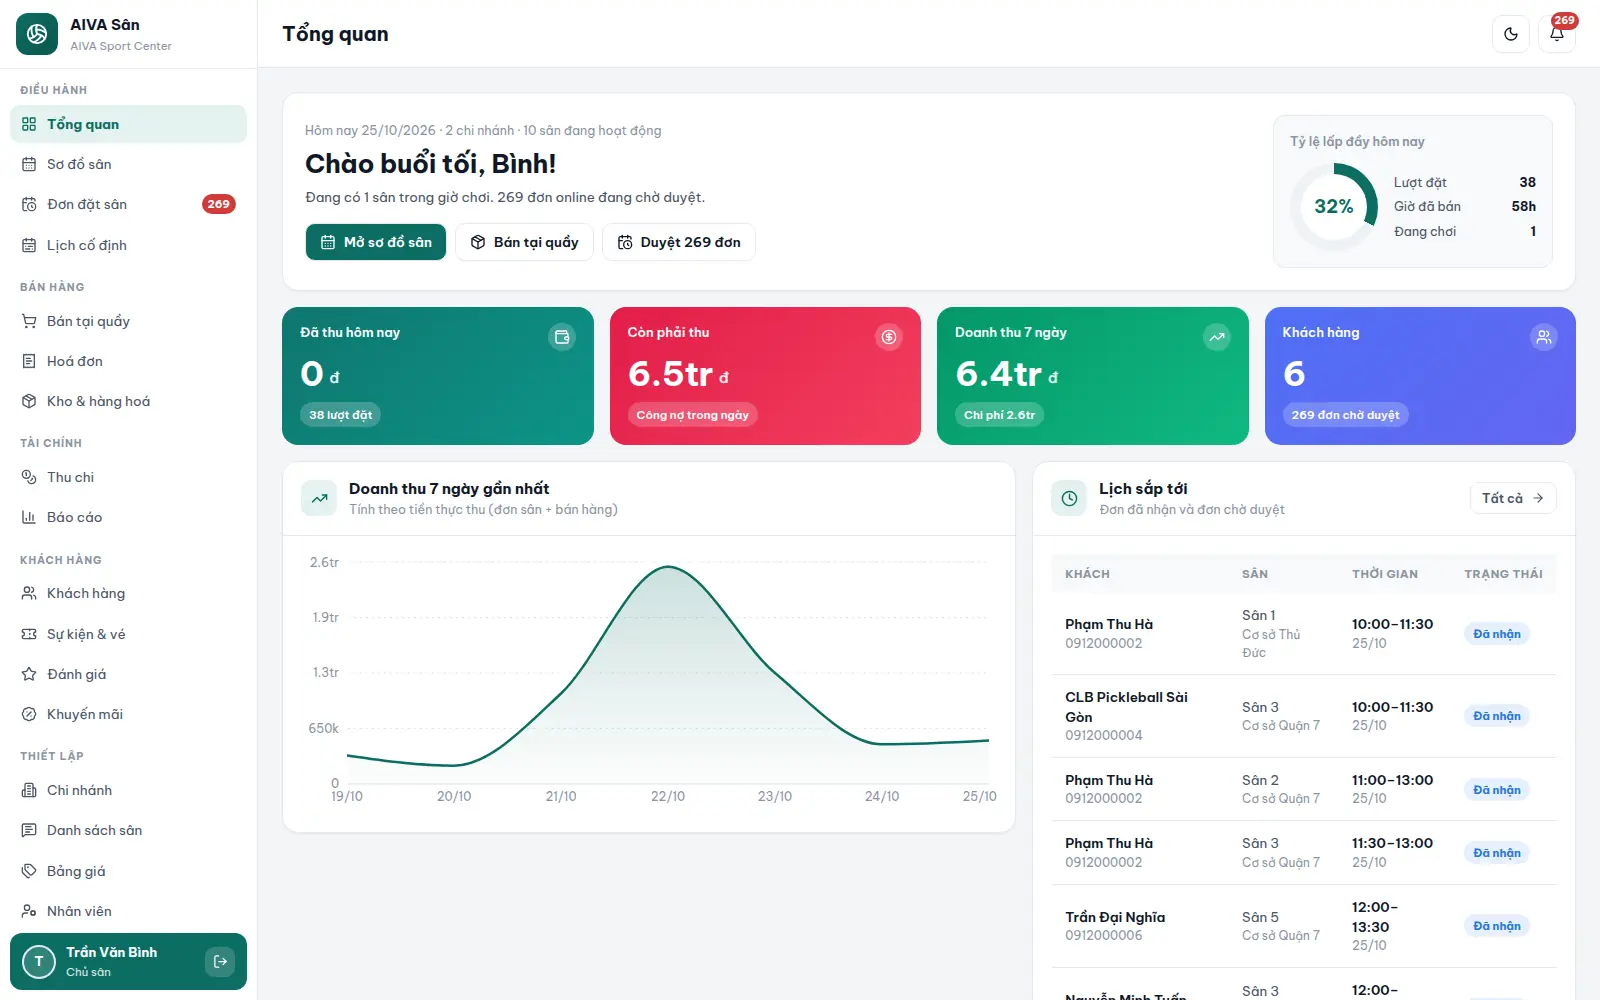Viewport: 1600px width, 1000px height.
Task: Click Đã nhận status for Trần Đại Nghĩa
Action: pyautogui.click(x=1497, y=926)
